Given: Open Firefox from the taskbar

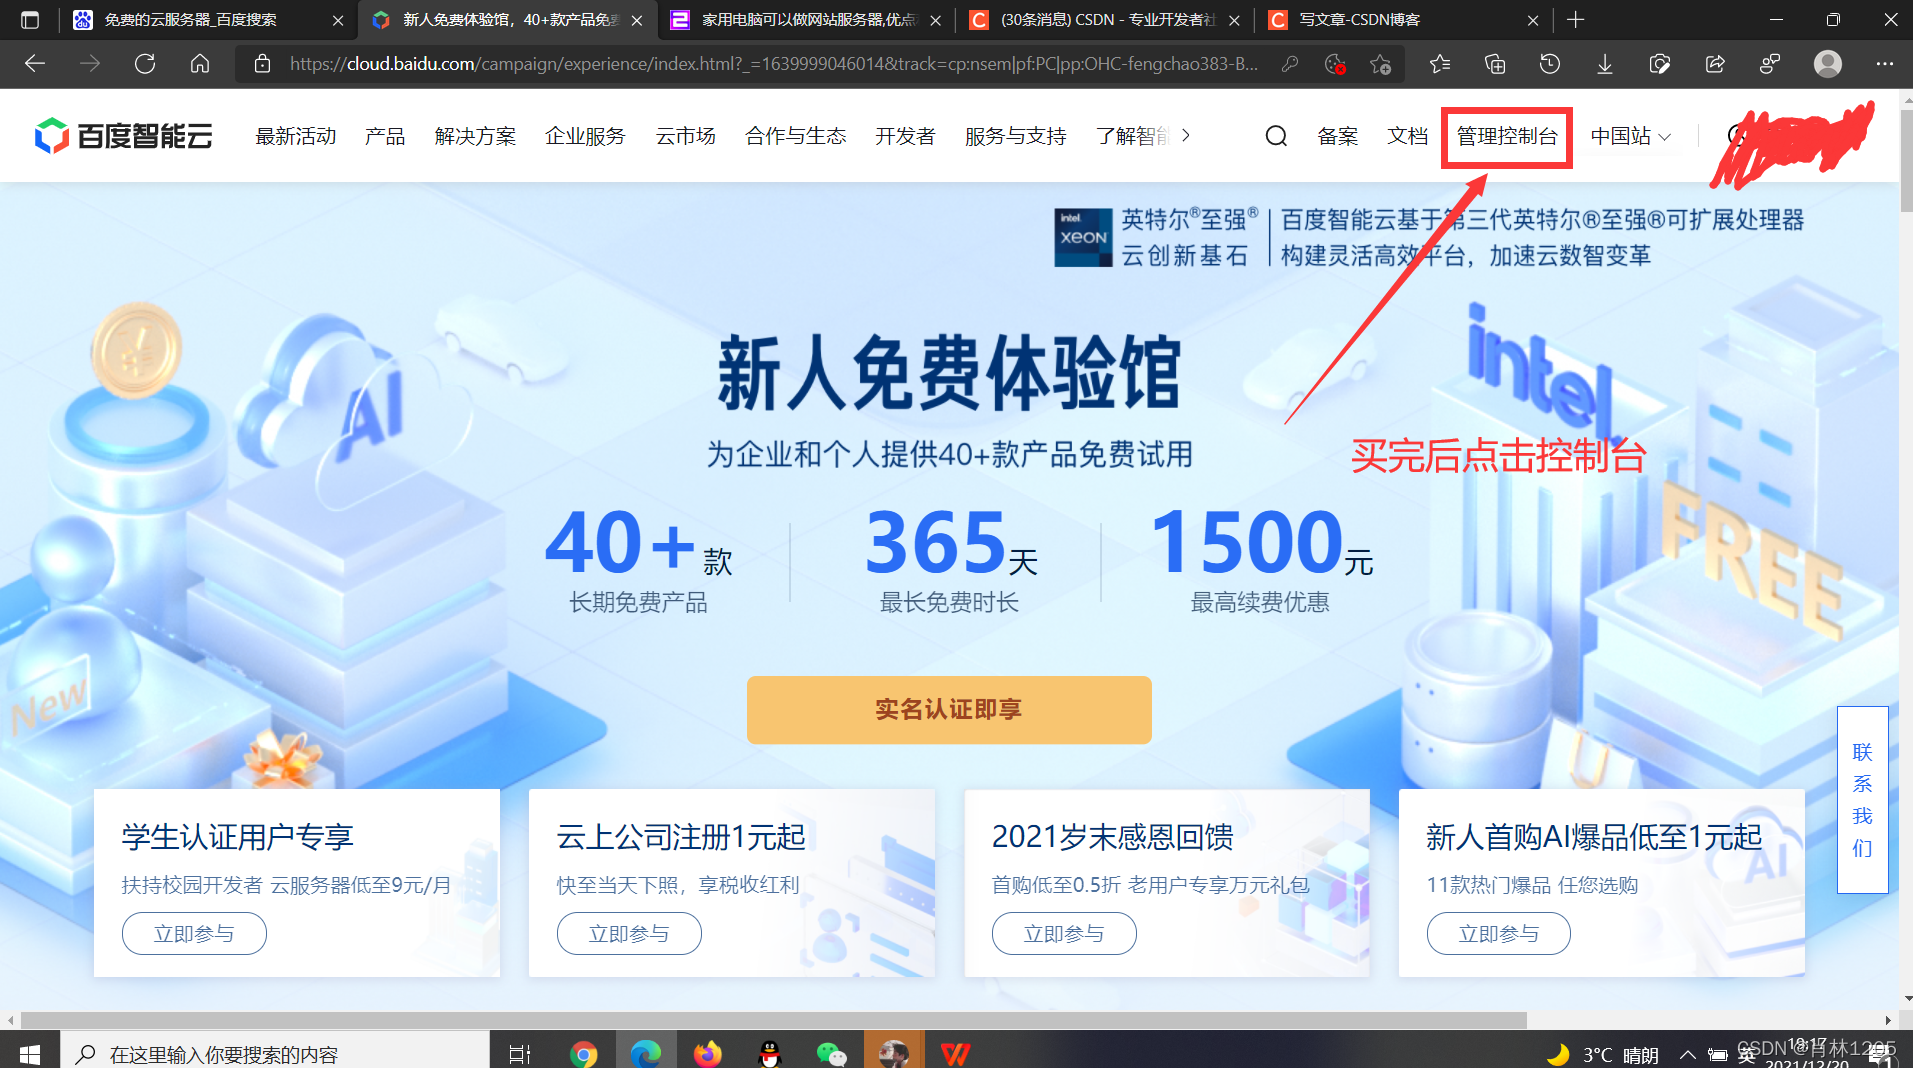Looking at the screenshot, I should (x=708, y=1054).
